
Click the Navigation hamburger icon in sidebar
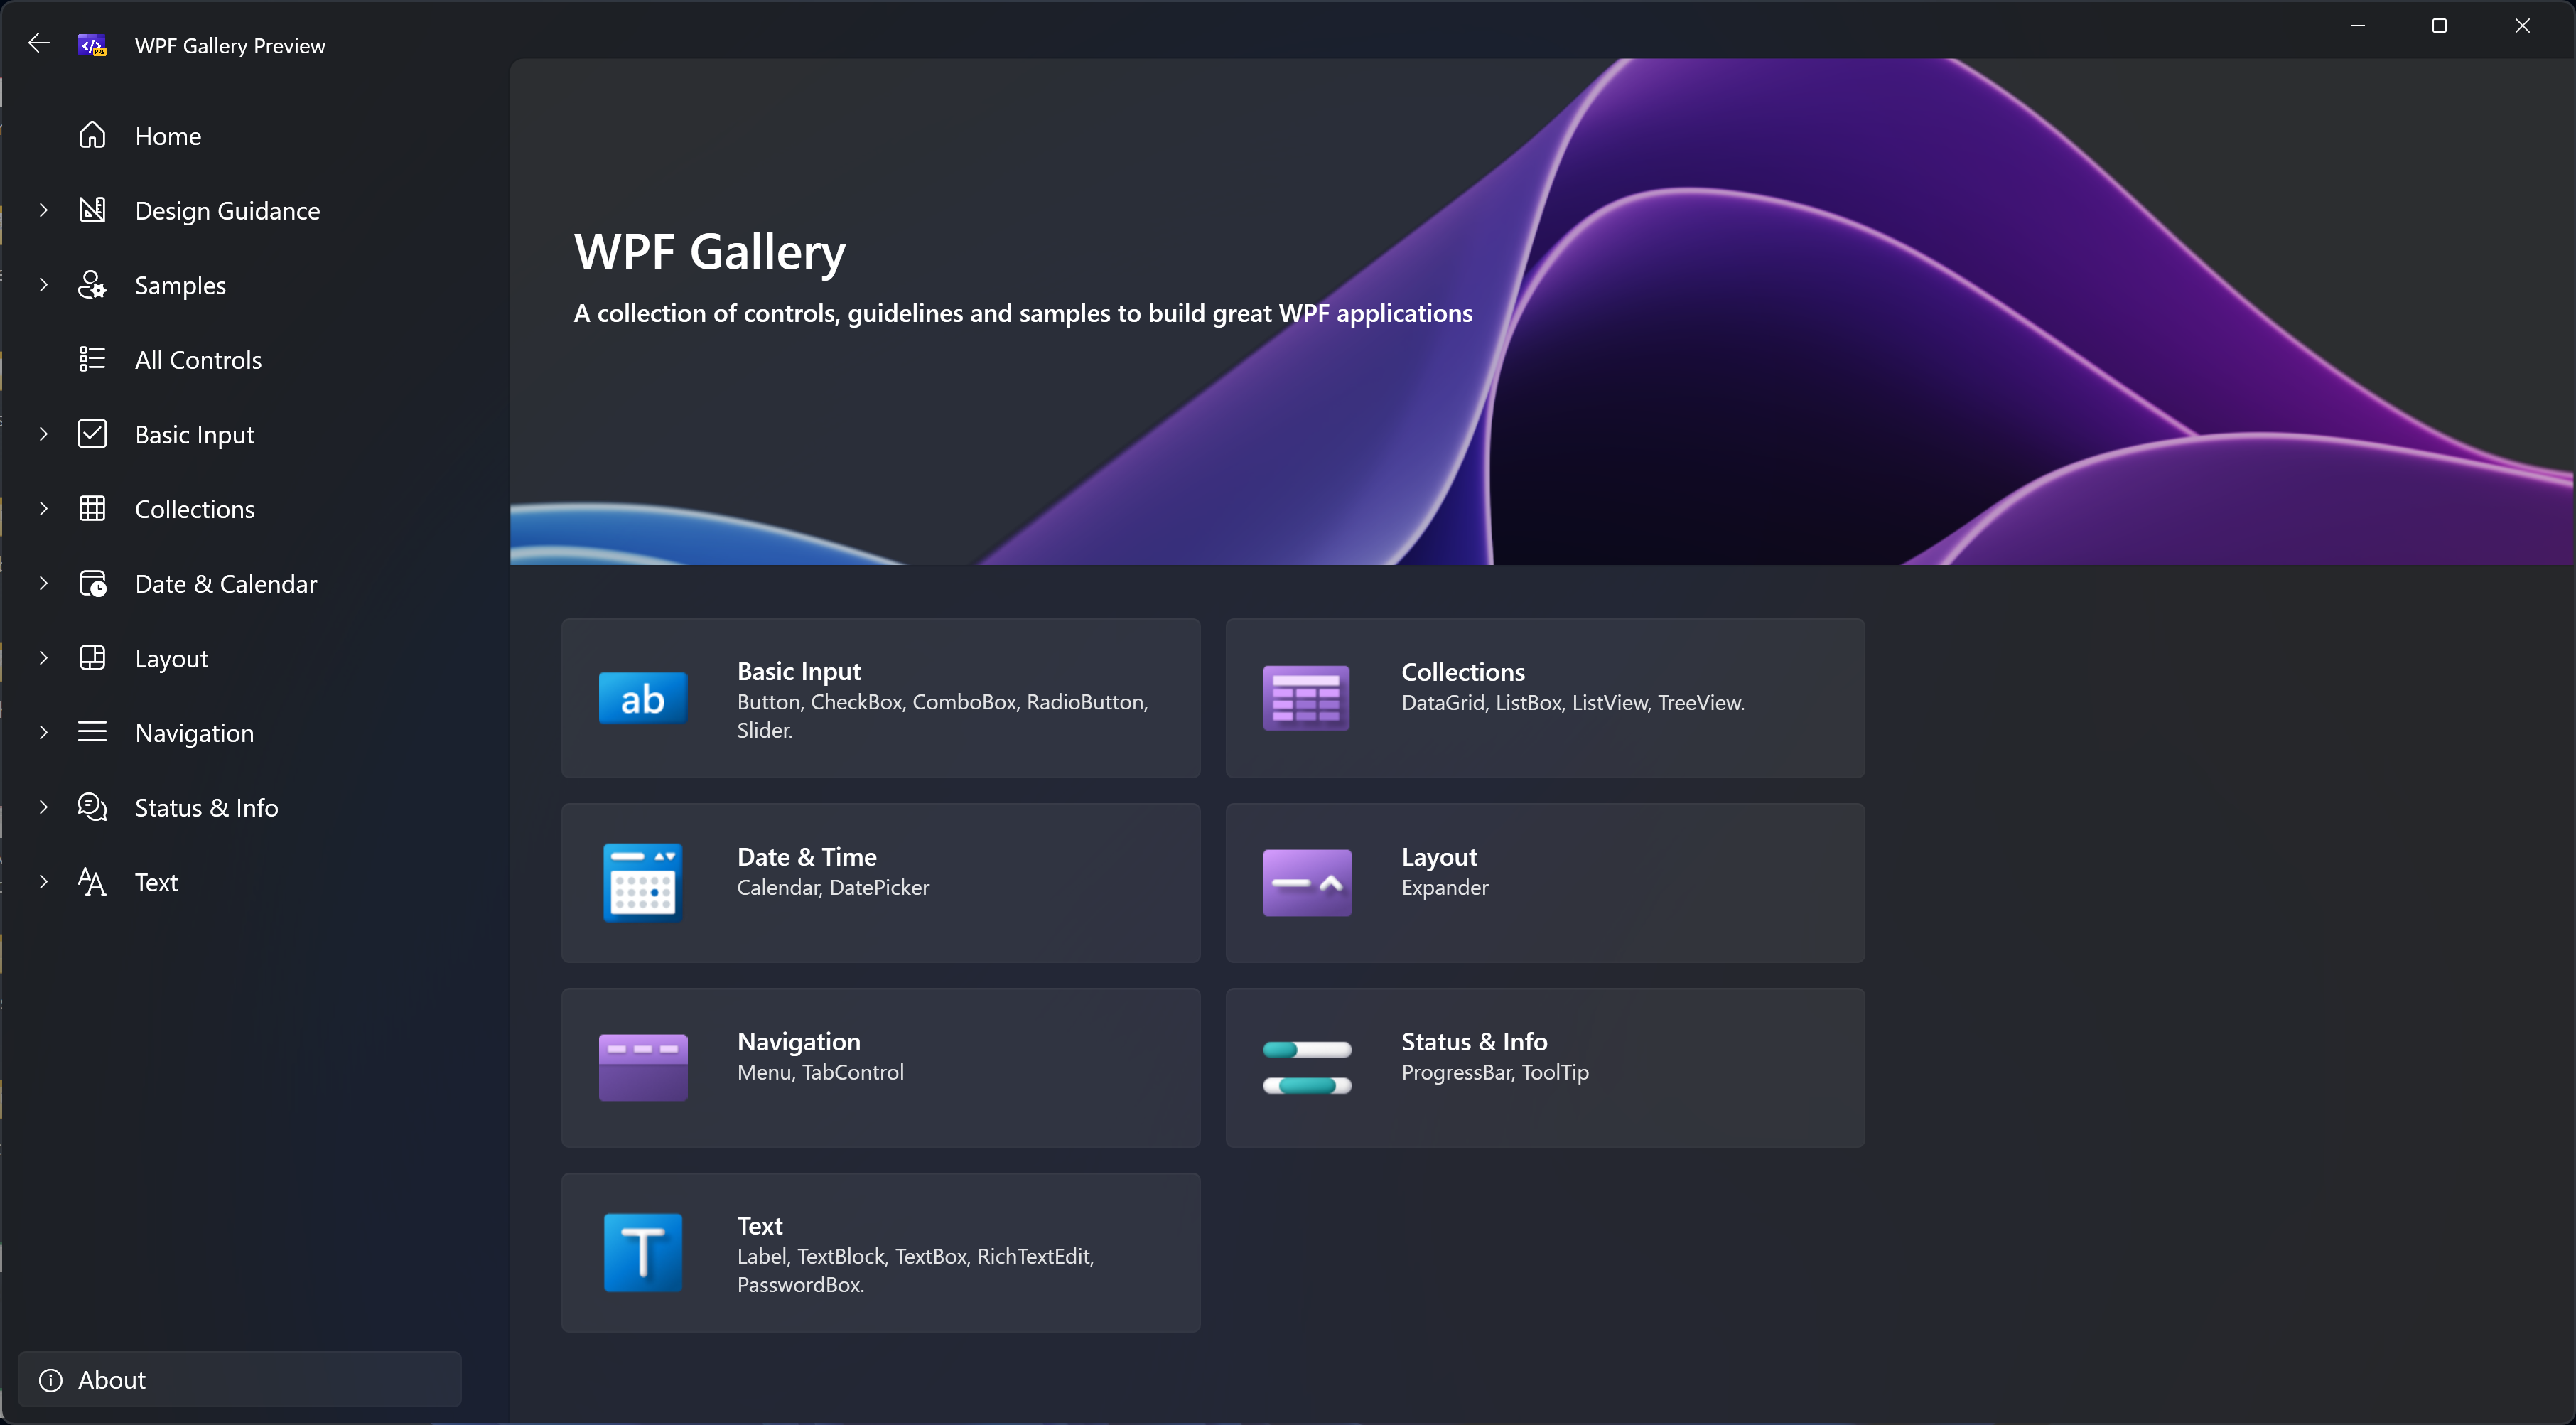[92, 732]
